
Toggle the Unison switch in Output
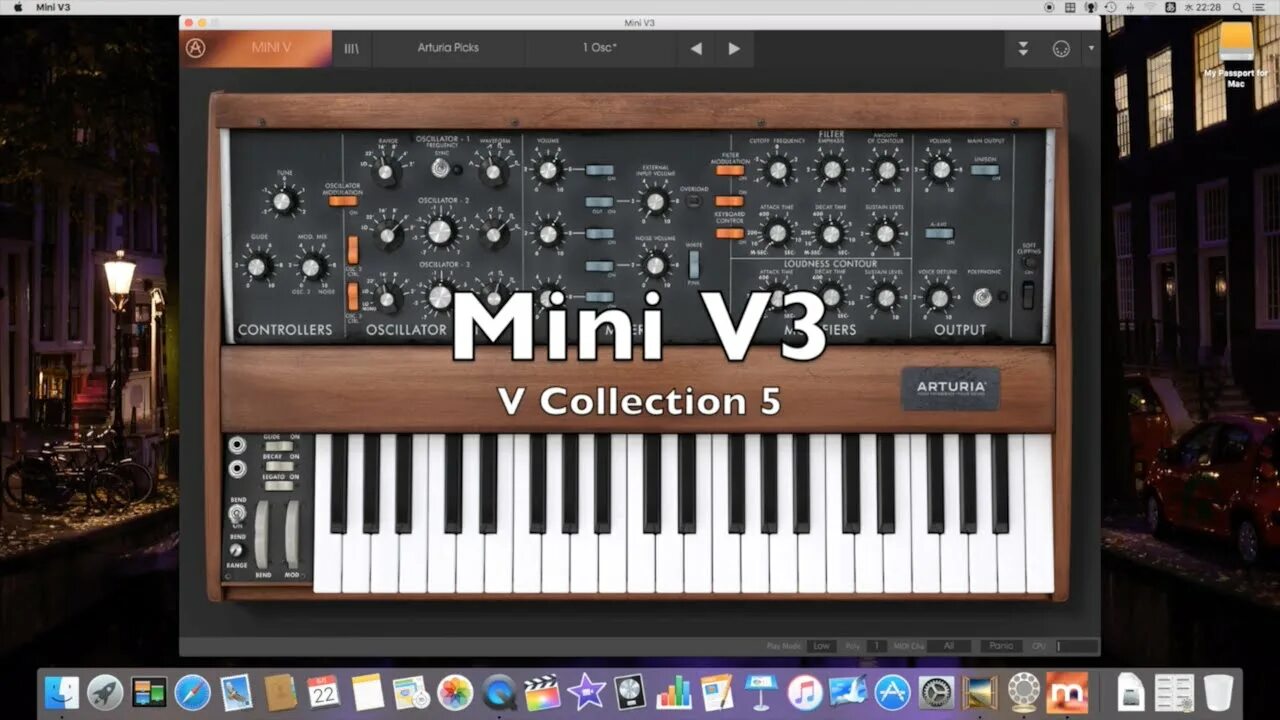(x=985, y=170)
